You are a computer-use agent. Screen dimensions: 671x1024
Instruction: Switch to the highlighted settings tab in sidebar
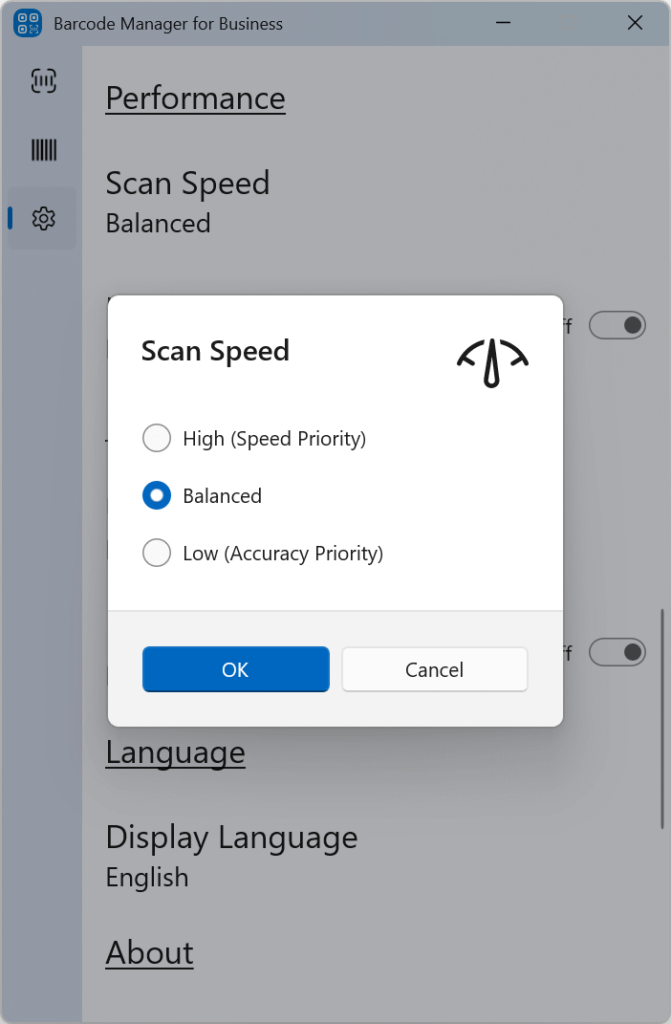[x=42, y=218]
